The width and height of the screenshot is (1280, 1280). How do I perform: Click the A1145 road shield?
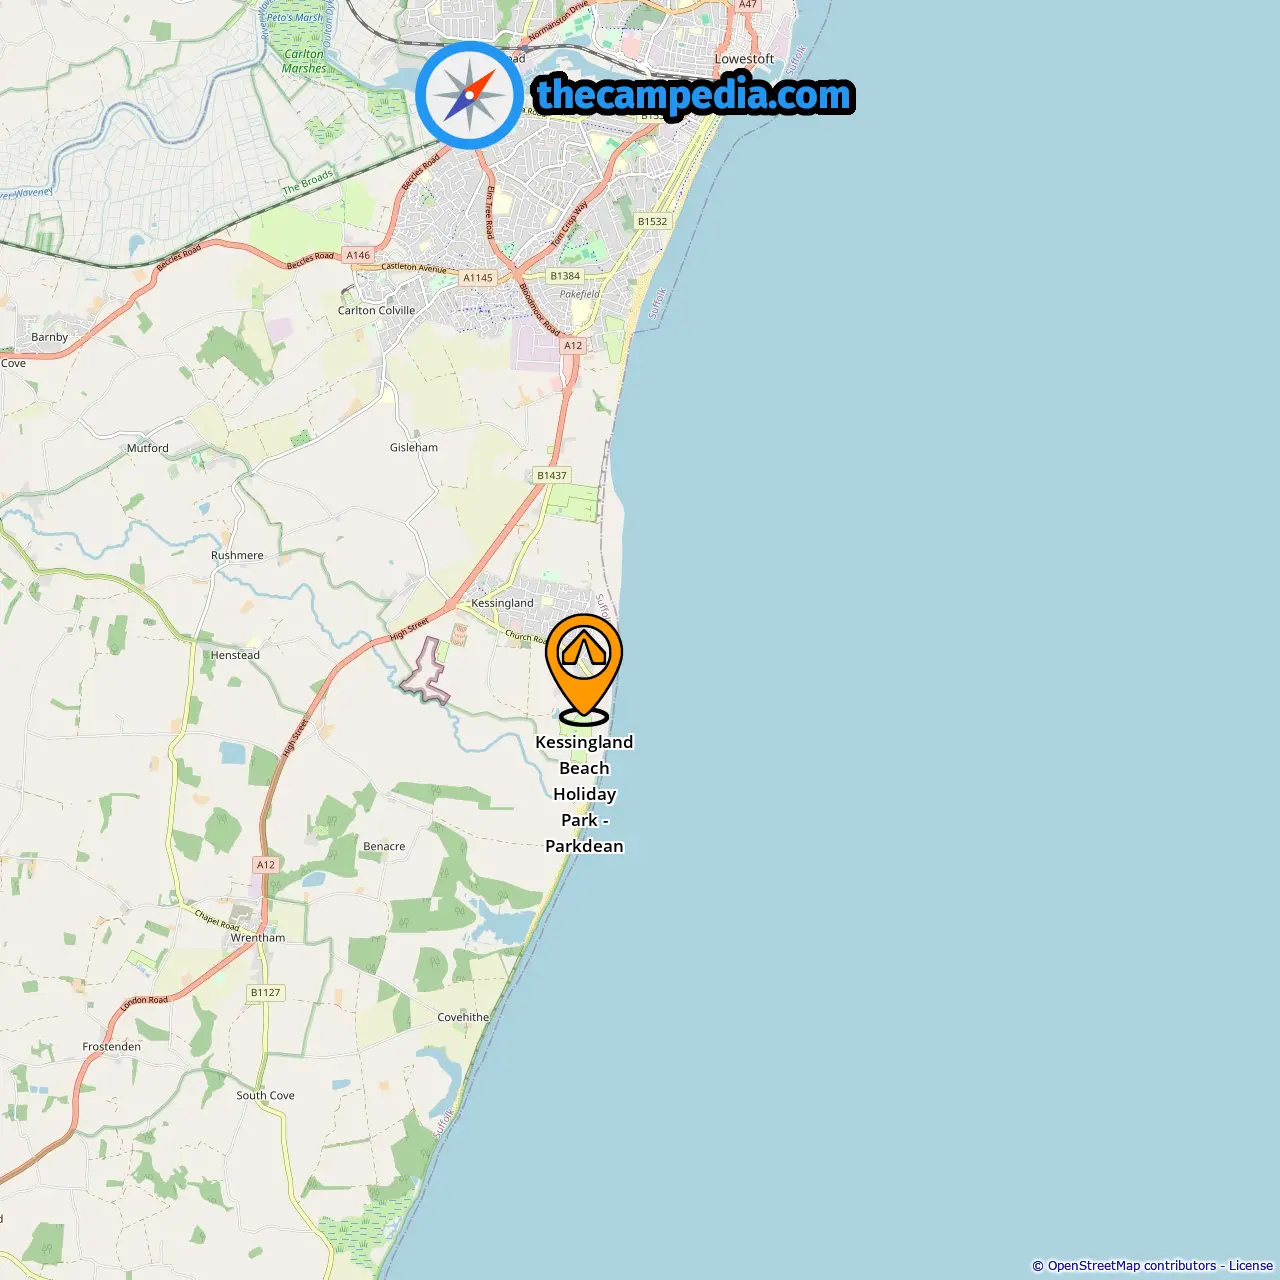pyautogui.click(x=478, y=278)
